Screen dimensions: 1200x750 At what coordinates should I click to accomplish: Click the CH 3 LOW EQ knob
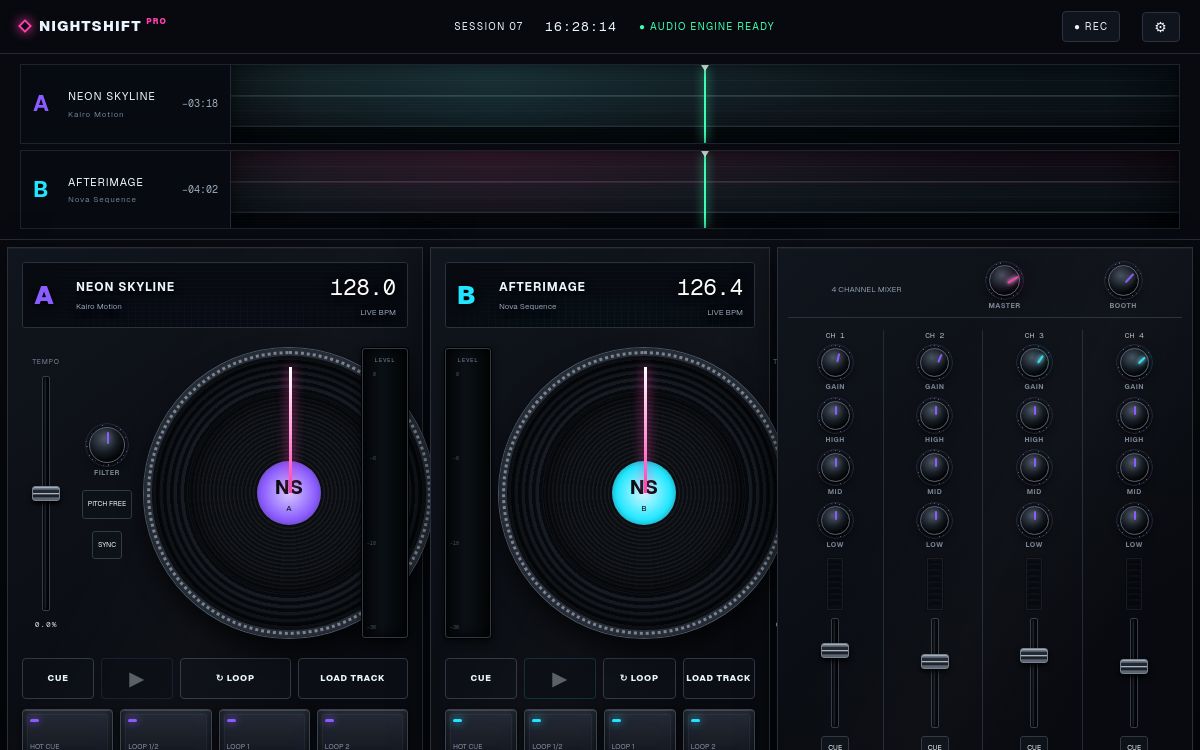point(1034,520)
